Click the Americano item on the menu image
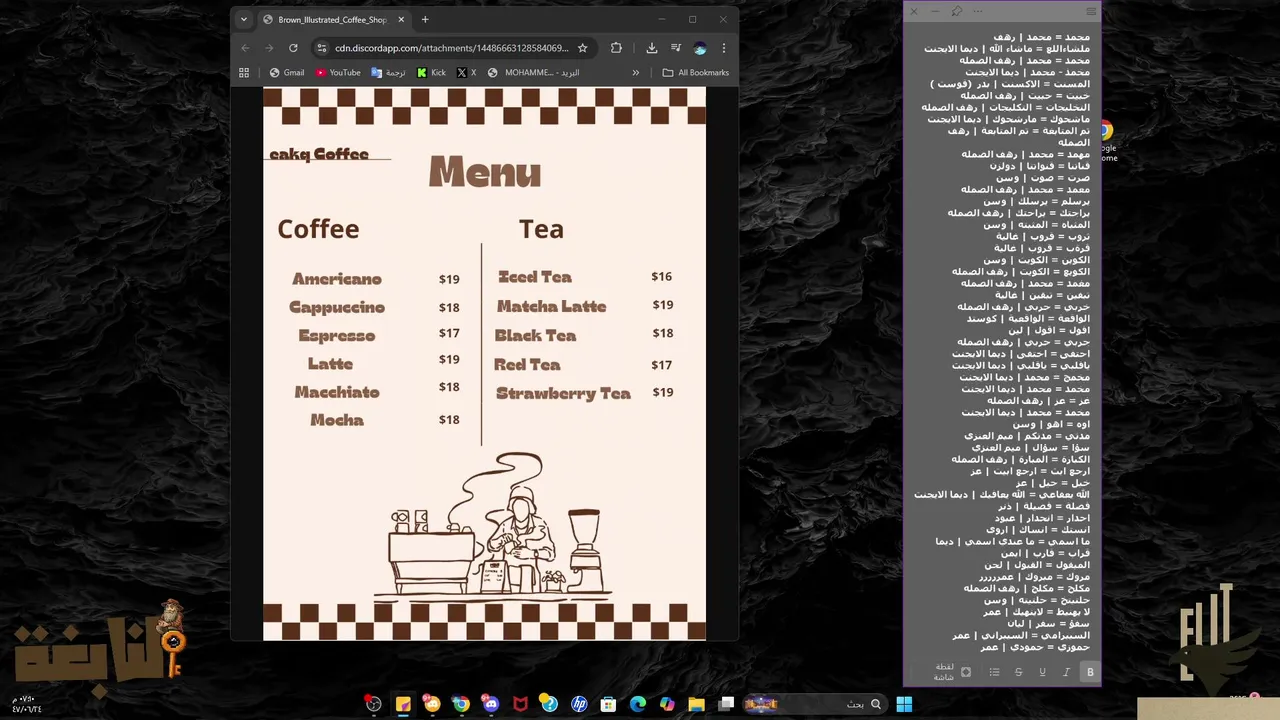 (x=337, y=279)
